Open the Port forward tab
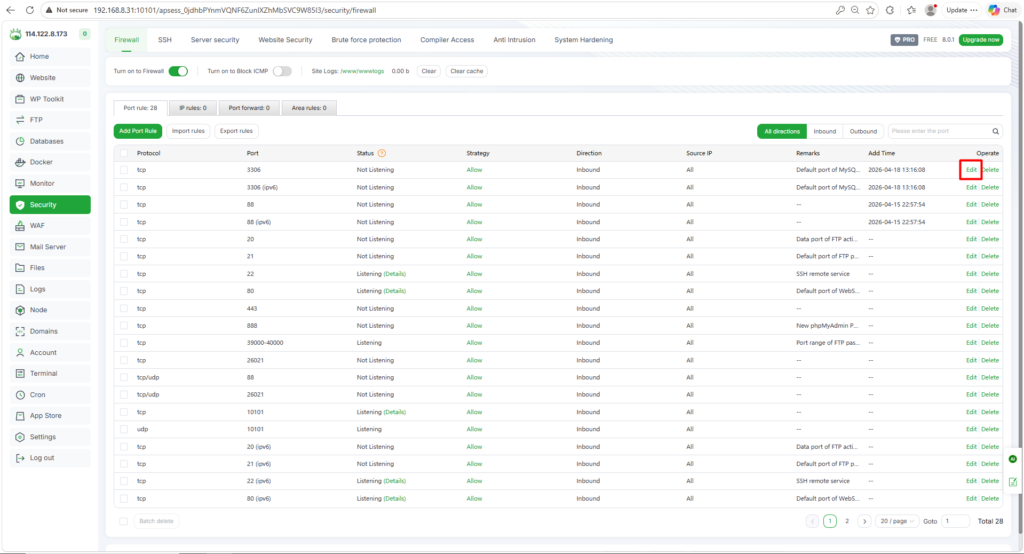Screen dimensions: 1024x554 tap(246, 107)
